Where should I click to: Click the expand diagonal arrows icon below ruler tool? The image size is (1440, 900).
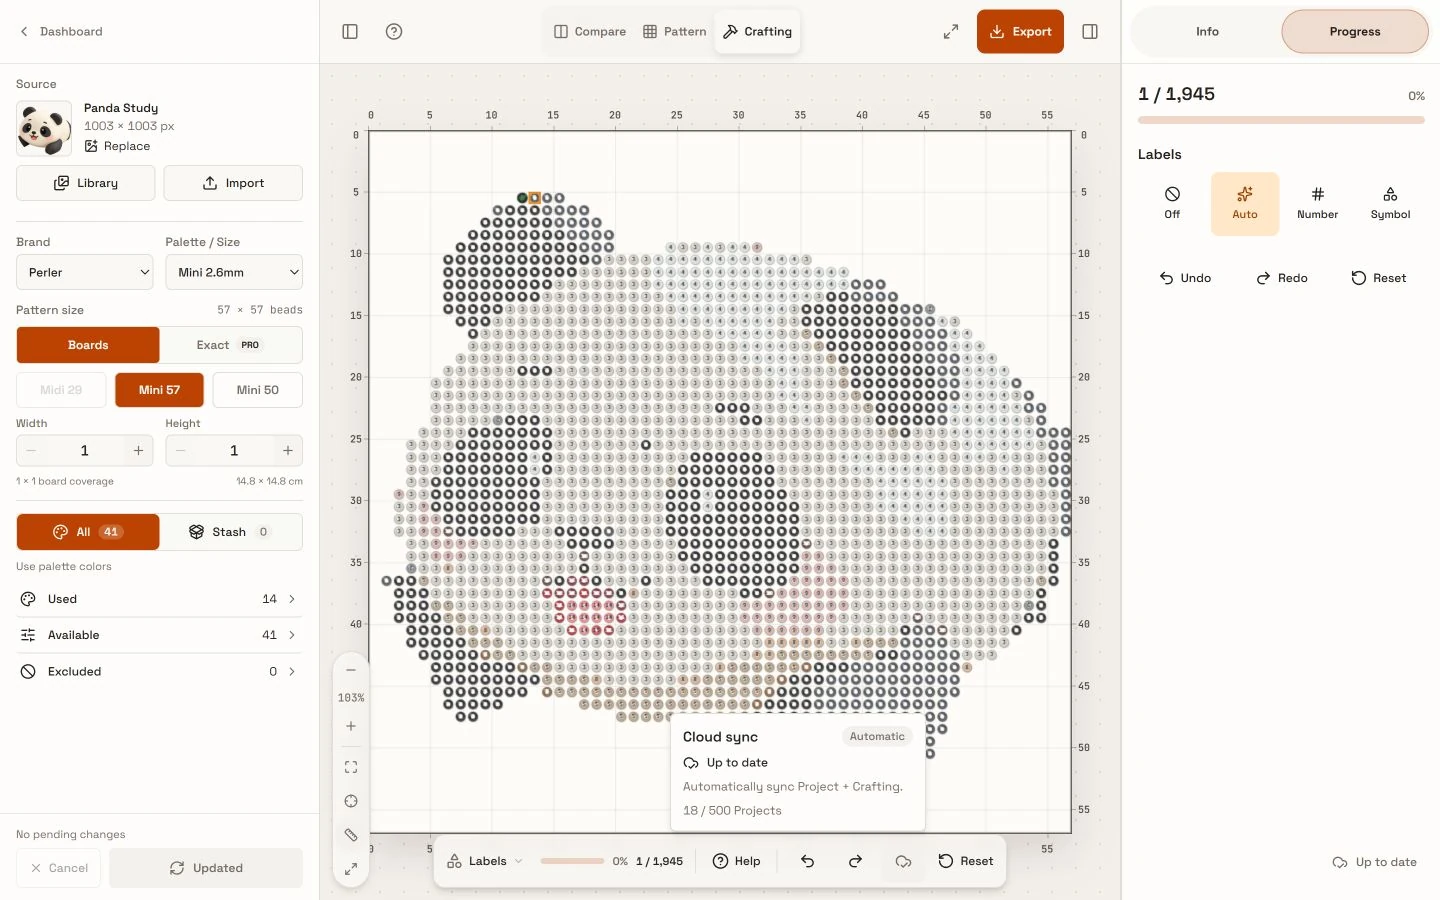coord(351,869)
